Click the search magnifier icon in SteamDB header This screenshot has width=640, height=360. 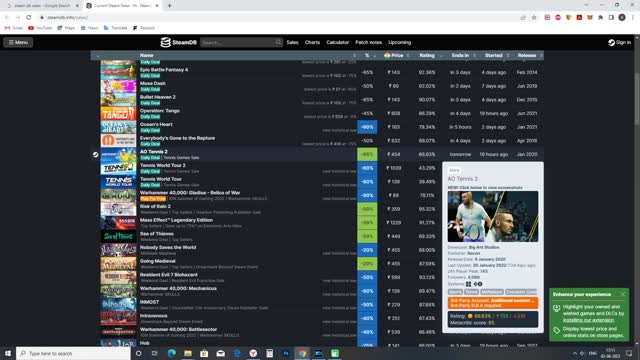coord(278,42)
